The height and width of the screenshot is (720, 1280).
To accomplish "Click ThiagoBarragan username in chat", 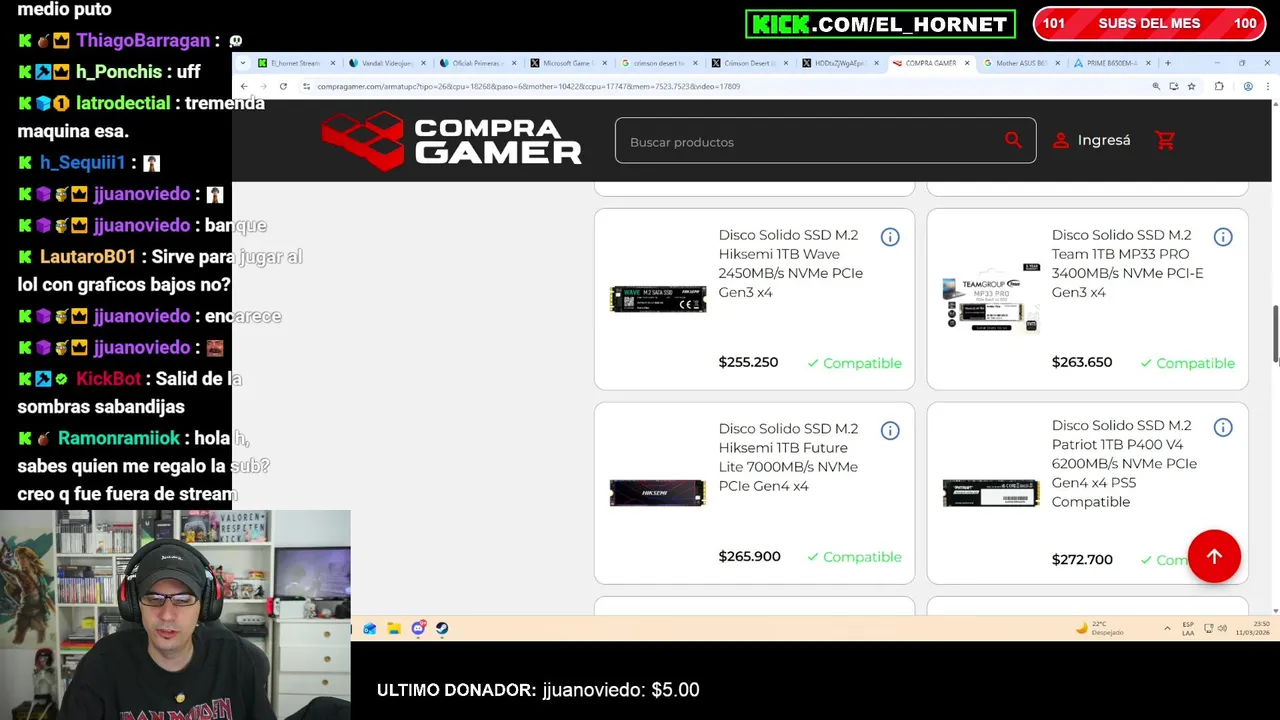I will 143,41.
